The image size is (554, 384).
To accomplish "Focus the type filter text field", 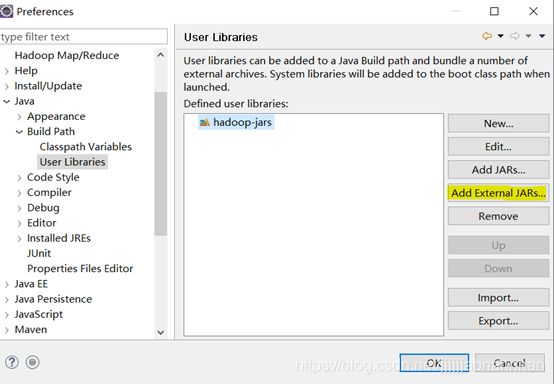I will tap(83, 37).
